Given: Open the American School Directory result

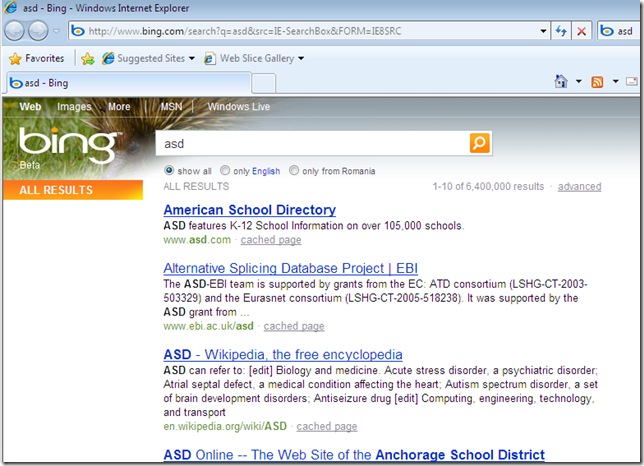Looking at the screenshot, I should (249, 210).
